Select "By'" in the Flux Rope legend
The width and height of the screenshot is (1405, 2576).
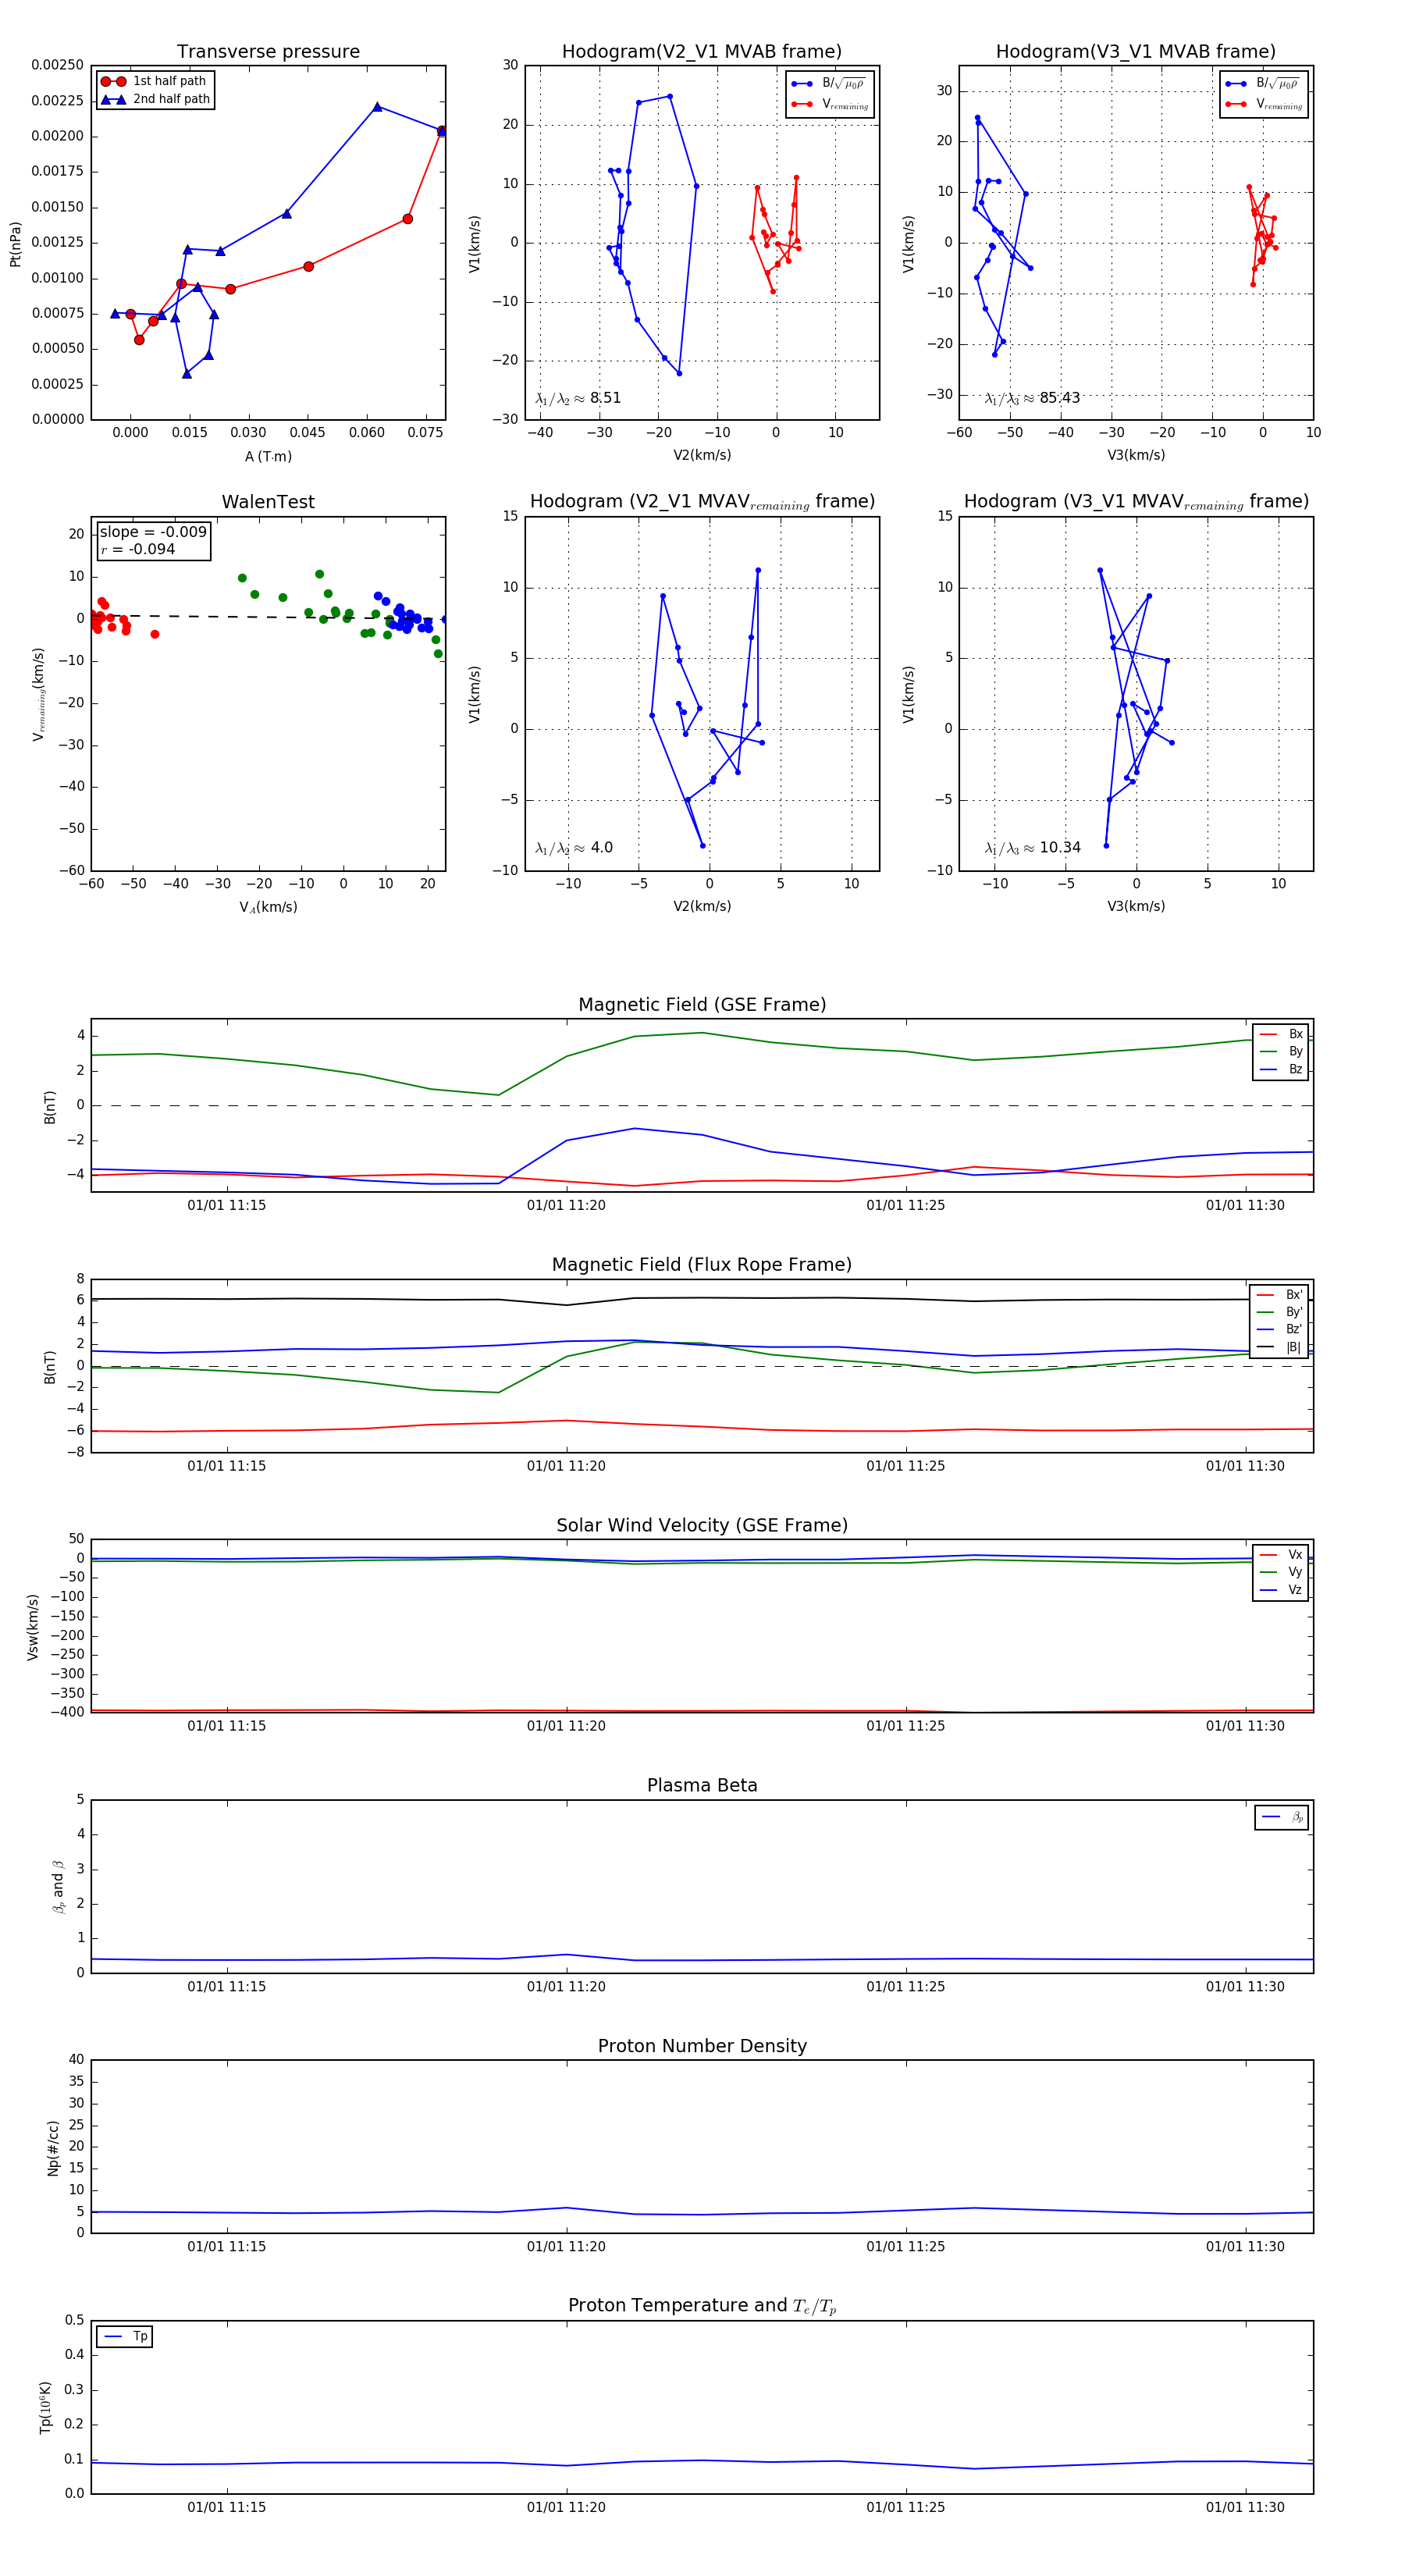(1280, 1312)
